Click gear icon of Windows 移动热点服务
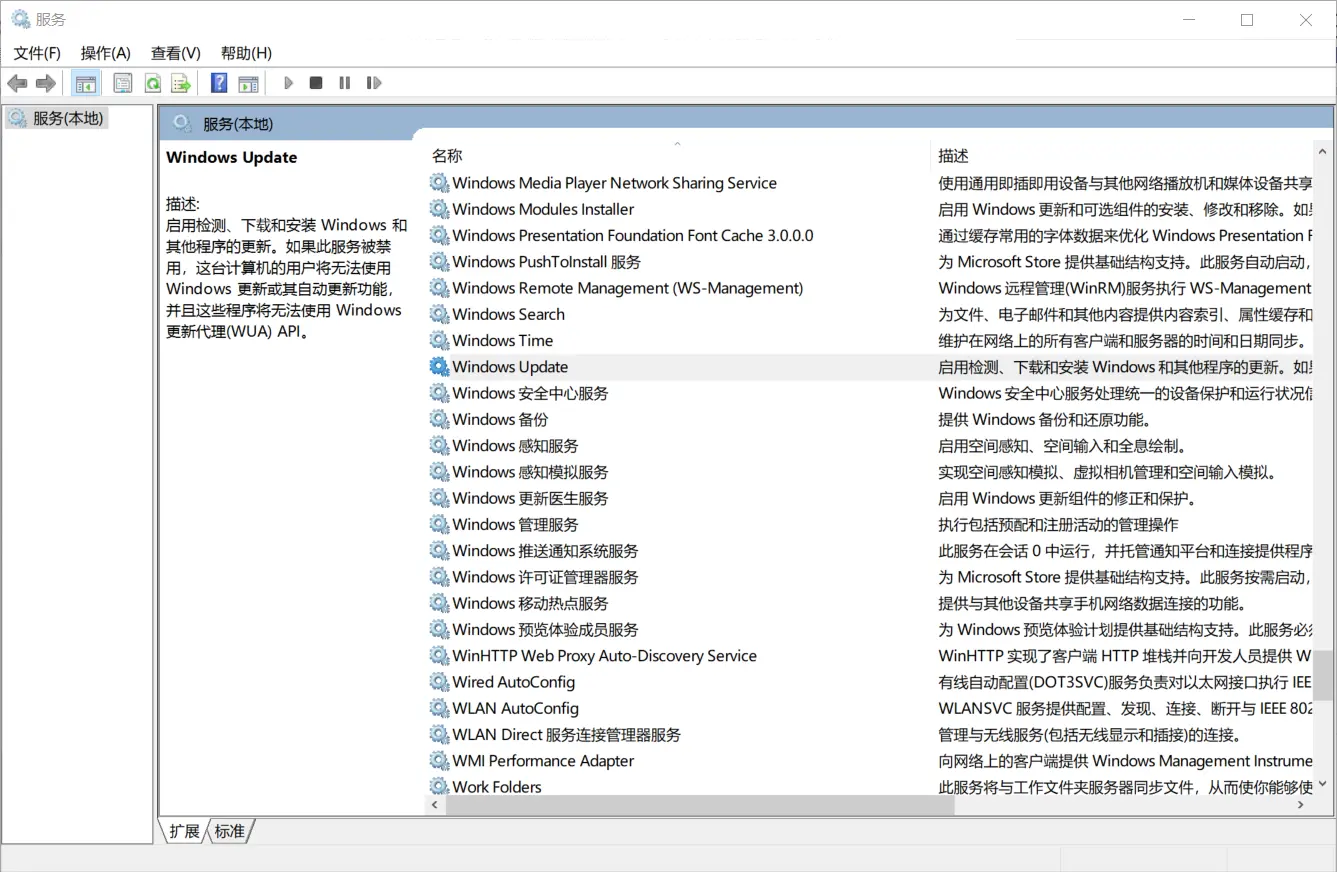1337x872 pixels. tap(439, 603)
